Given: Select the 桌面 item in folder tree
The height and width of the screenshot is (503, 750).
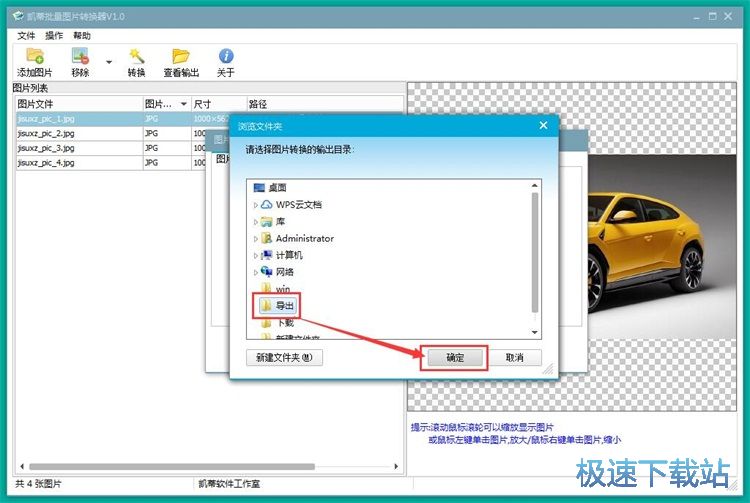Looking at the screenshot, I should (x=270, y=187).
